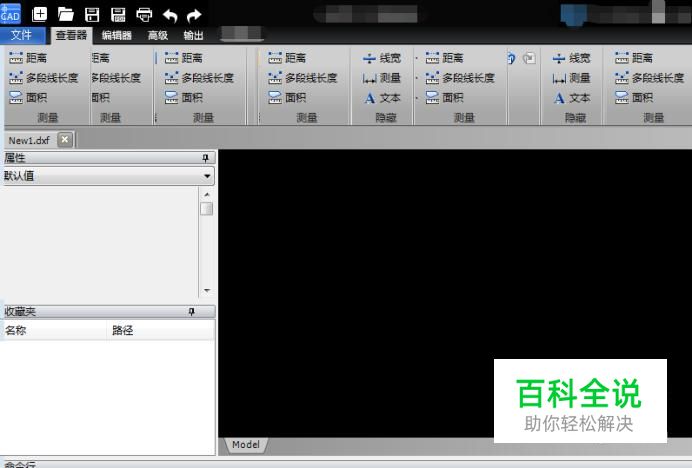Undo the last action with left arrow
This screenshot has height=468, width=692.
tap(170, 15)
